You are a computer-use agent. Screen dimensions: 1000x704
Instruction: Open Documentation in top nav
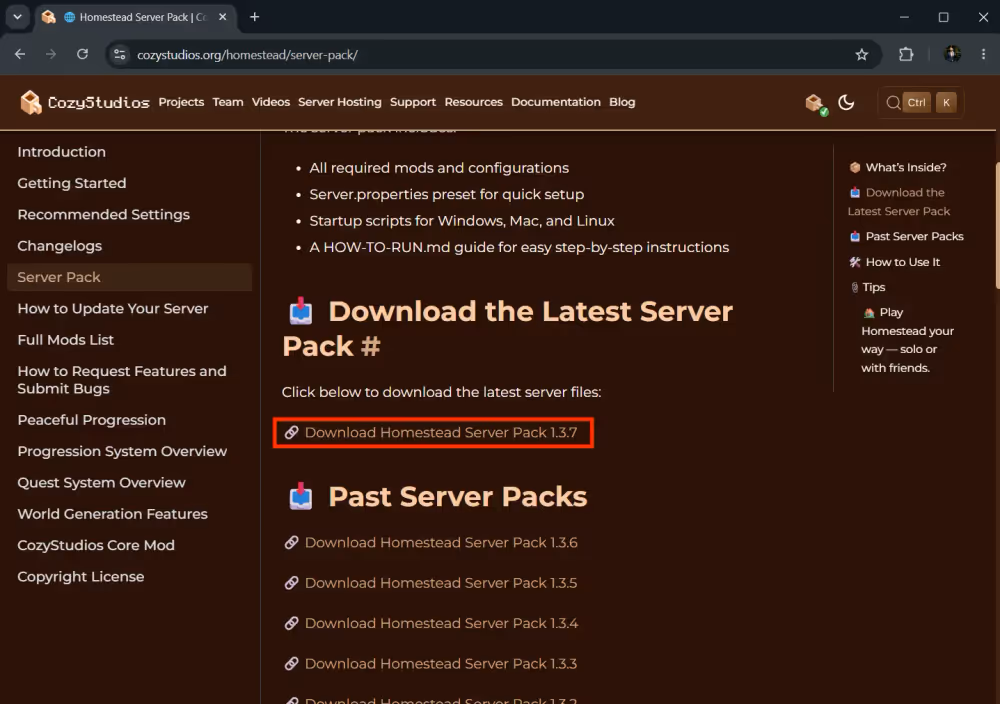point(555,102)
